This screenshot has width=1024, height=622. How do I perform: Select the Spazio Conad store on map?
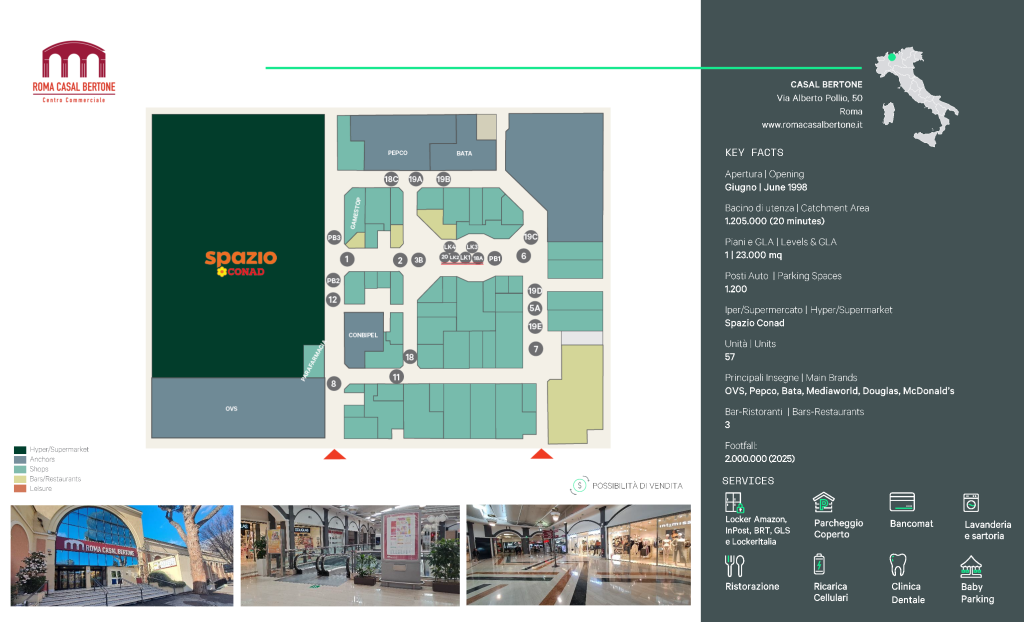pyautogui.click(x=238, y=246)
